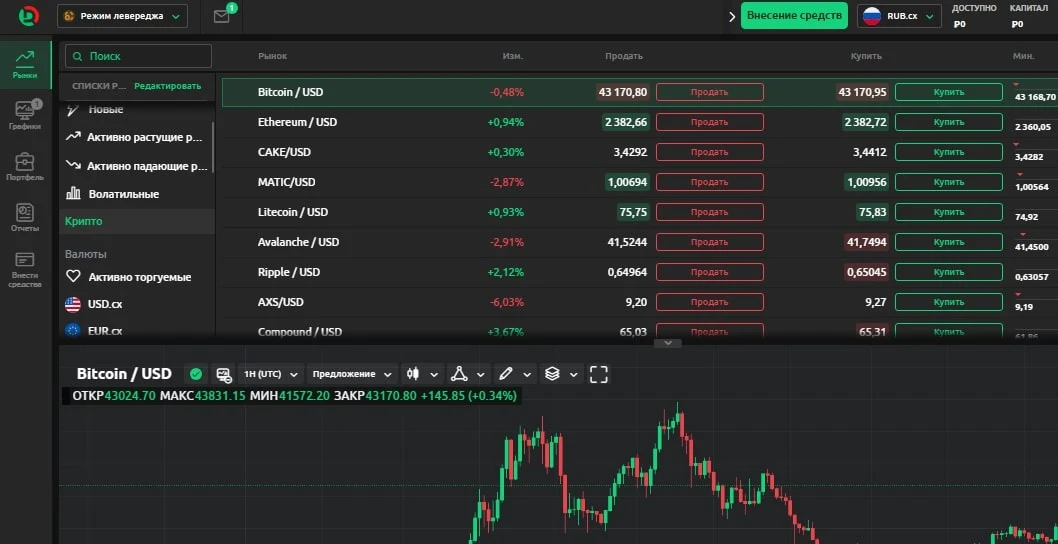
Task: Click Продать for Avalanche / USD
Action: [x=710, y=242]
